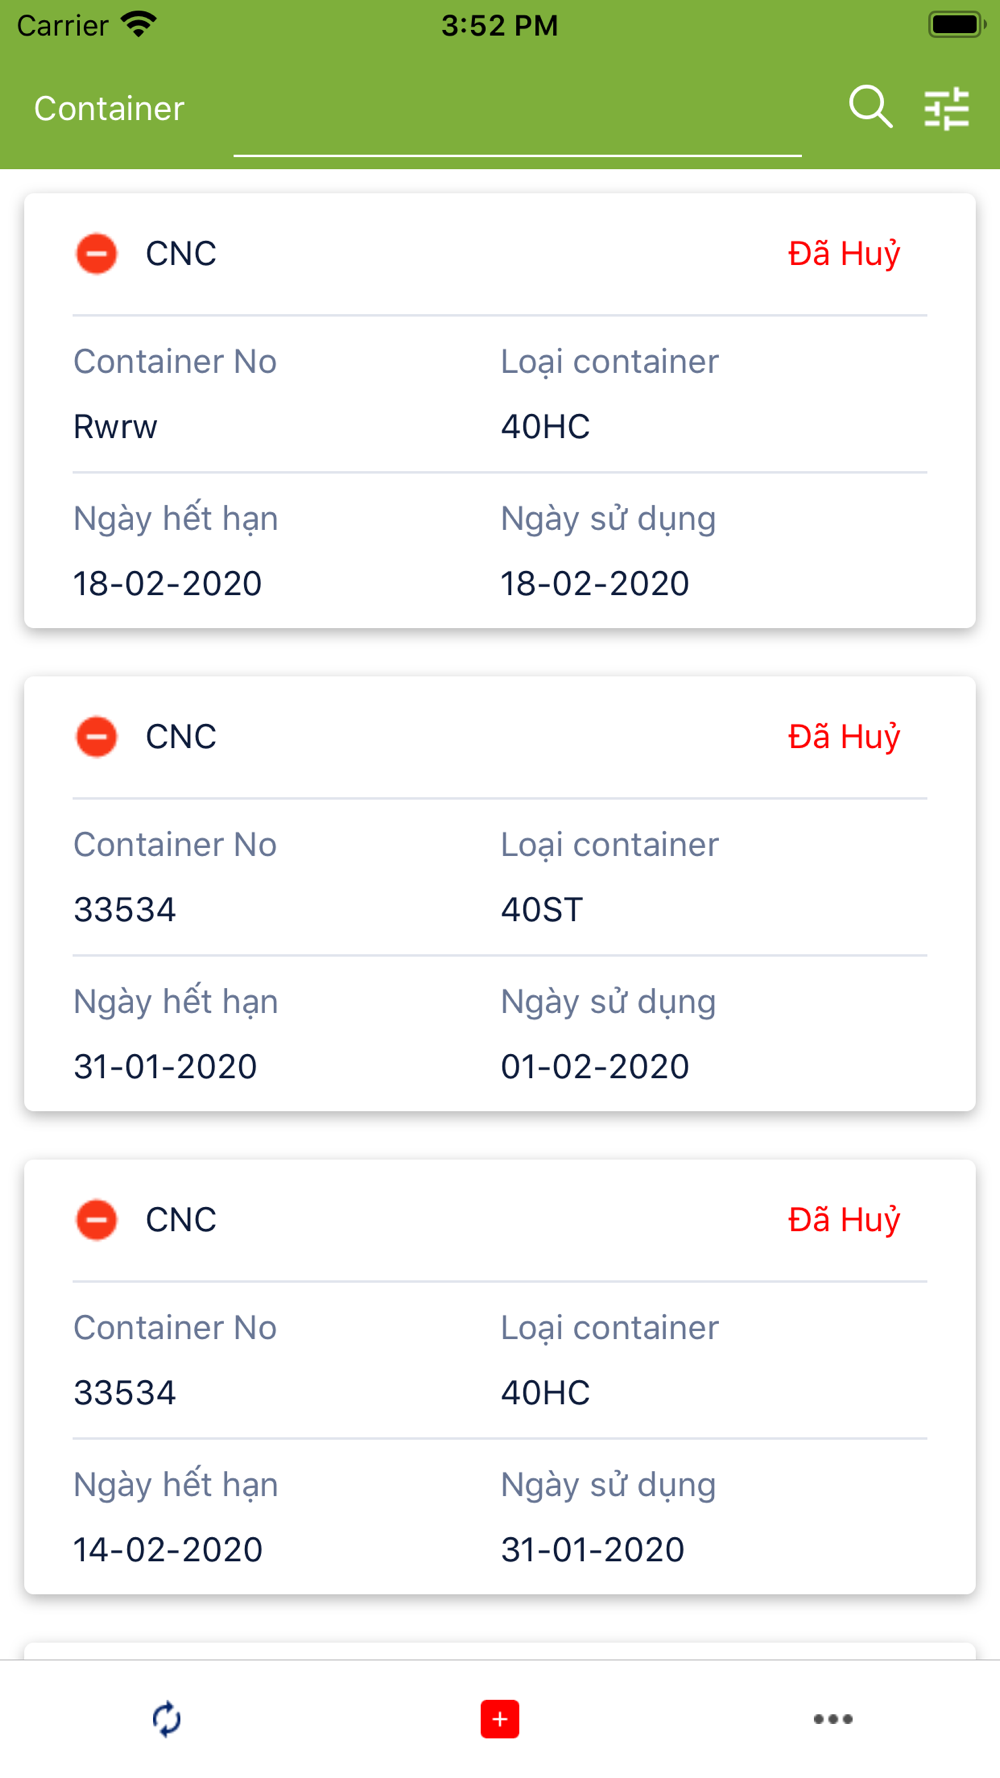
Task: Select usage date 31-01-2020 on third card
Action: (593, 1550)
